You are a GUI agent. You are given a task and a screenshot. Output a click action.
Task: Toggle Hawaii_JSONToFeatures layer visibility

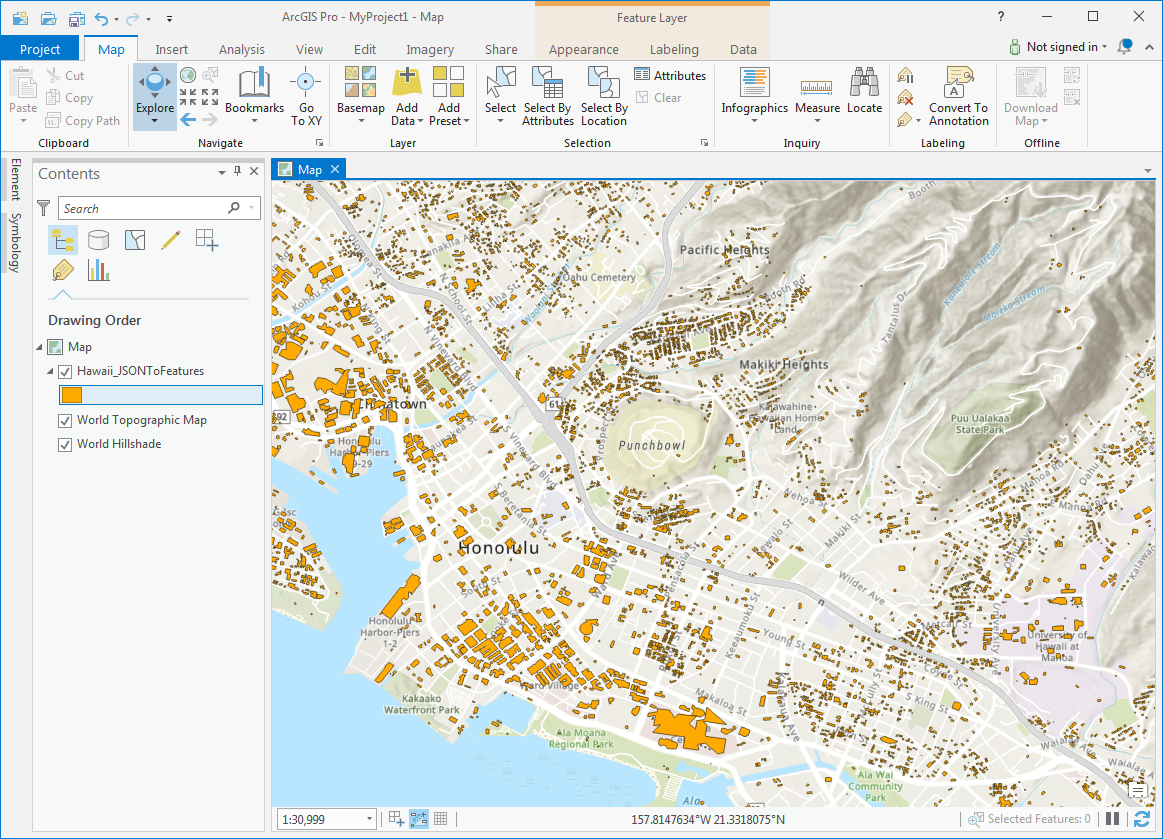65,371
